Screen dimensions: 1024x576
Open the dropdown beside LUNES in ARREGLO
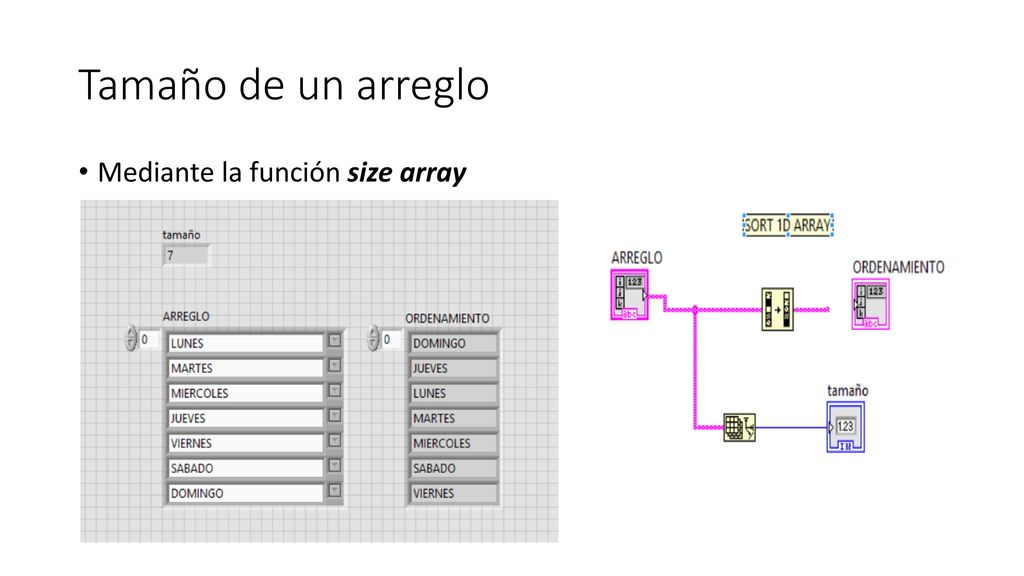(334, 341)
